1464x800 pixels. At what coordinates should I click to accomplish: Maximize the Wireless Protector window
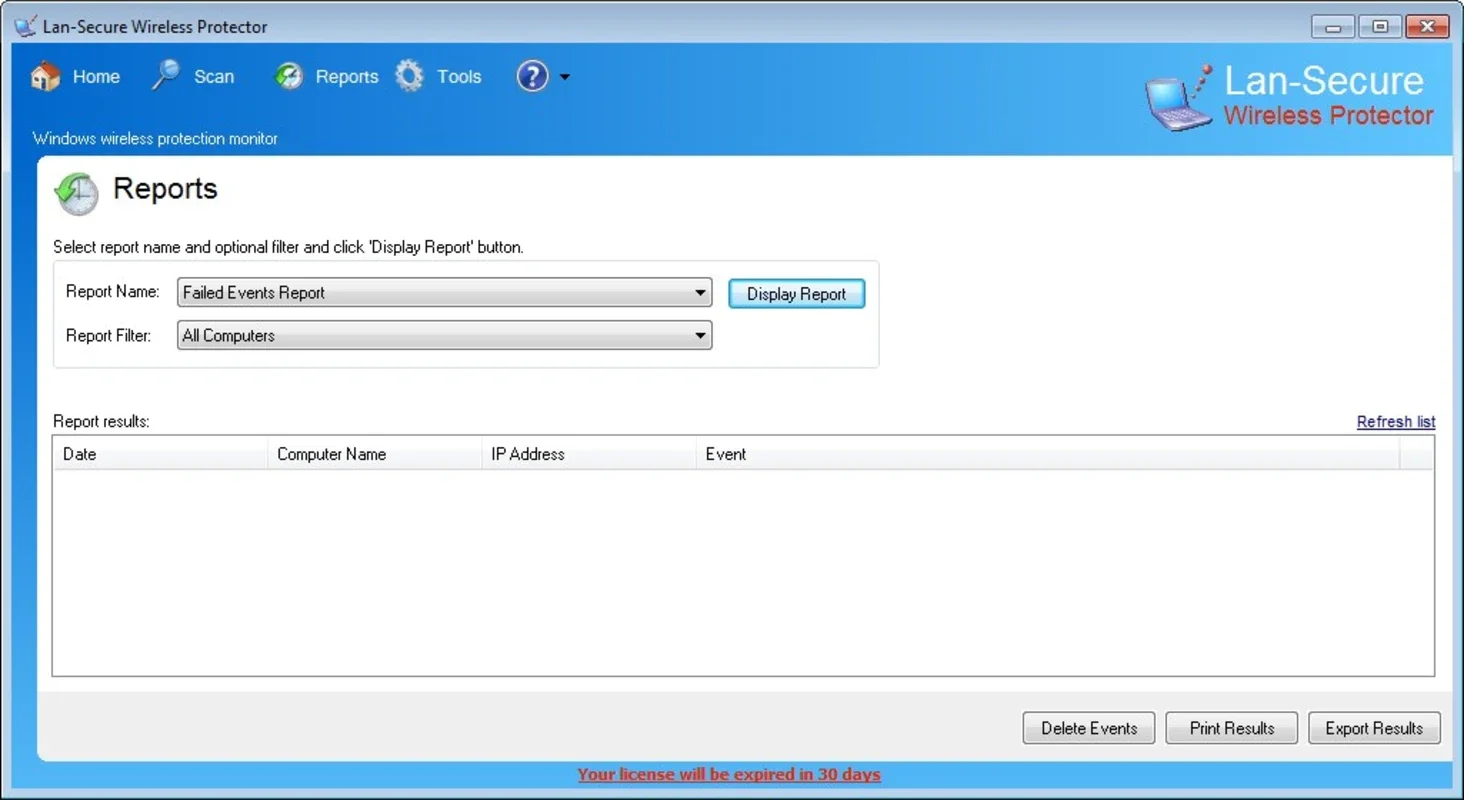coord(1380,27)
